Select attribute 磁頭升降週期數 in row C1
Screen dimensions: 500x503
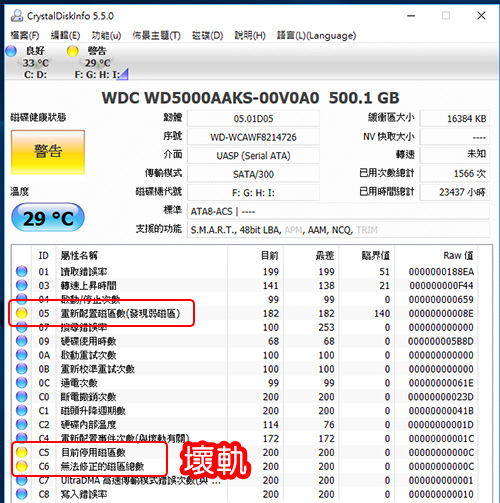(x=93, y=411)
